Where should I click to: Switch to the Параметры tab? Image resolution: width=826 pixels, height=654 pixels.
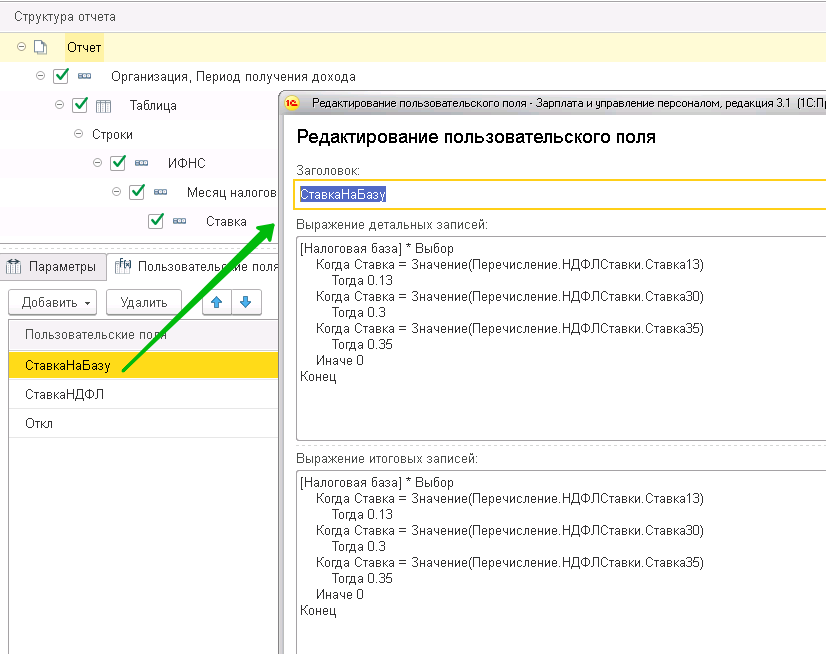coord(51,267)
